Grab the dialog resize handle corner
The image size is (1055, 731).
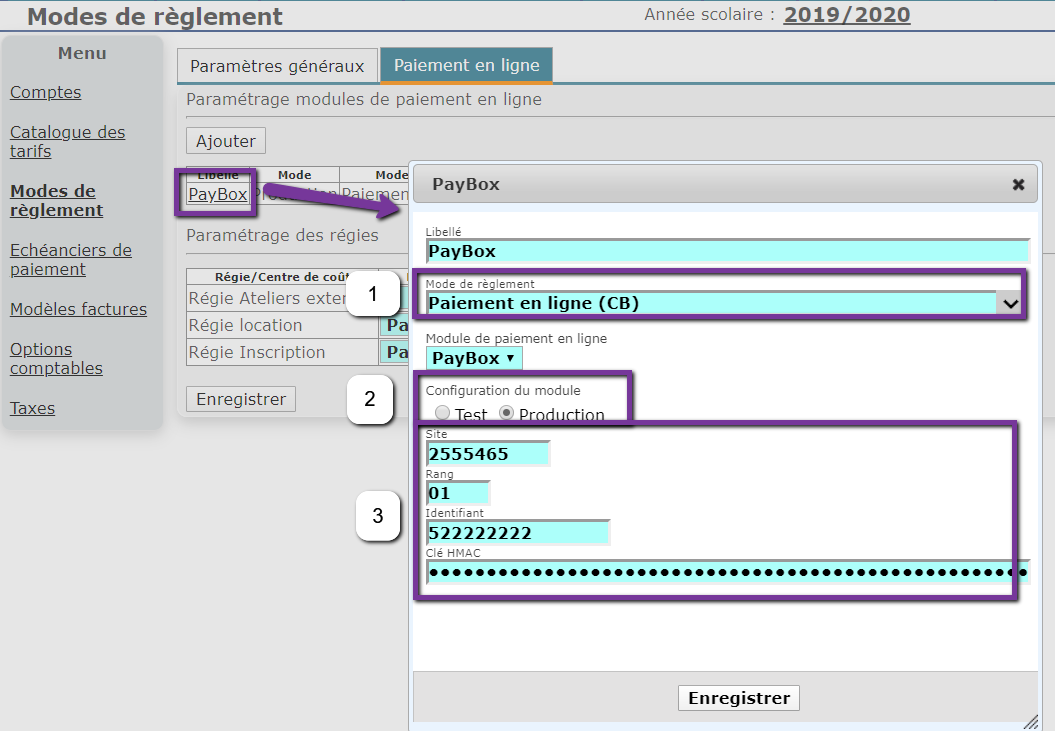point(1030,722)
